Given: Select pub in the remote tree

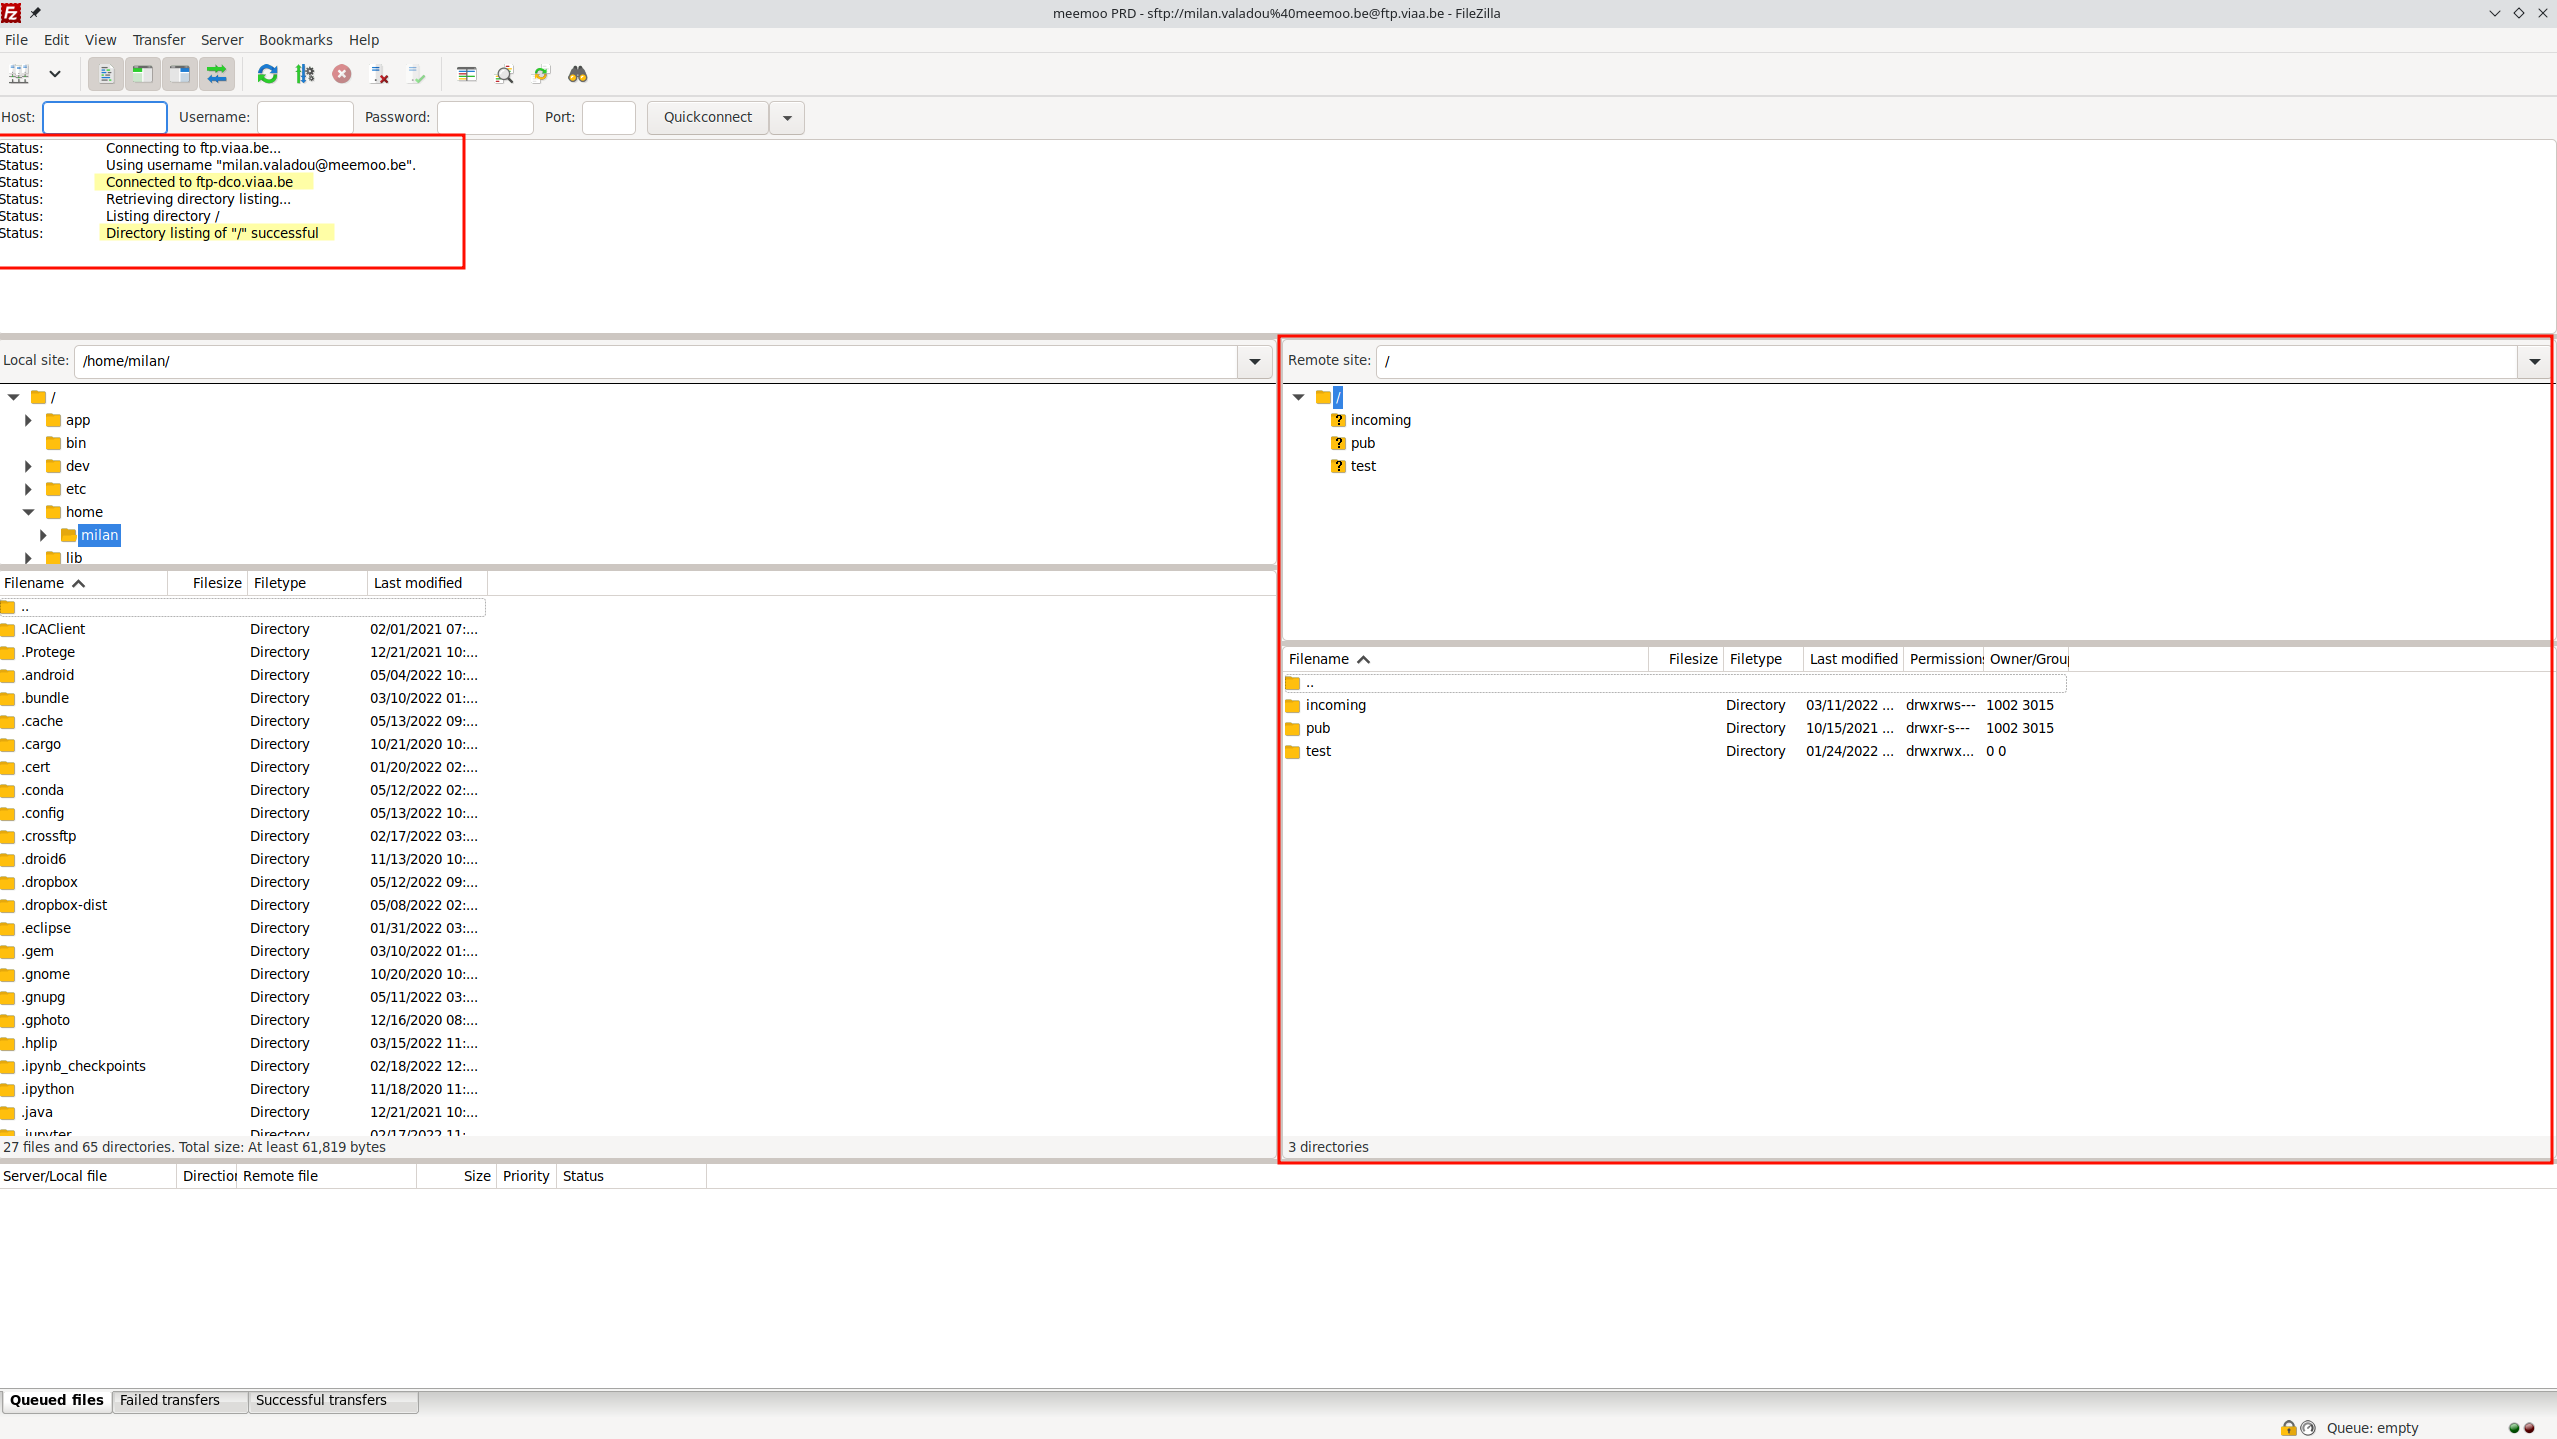Looking at the screenshot, I should [1362, 443].
